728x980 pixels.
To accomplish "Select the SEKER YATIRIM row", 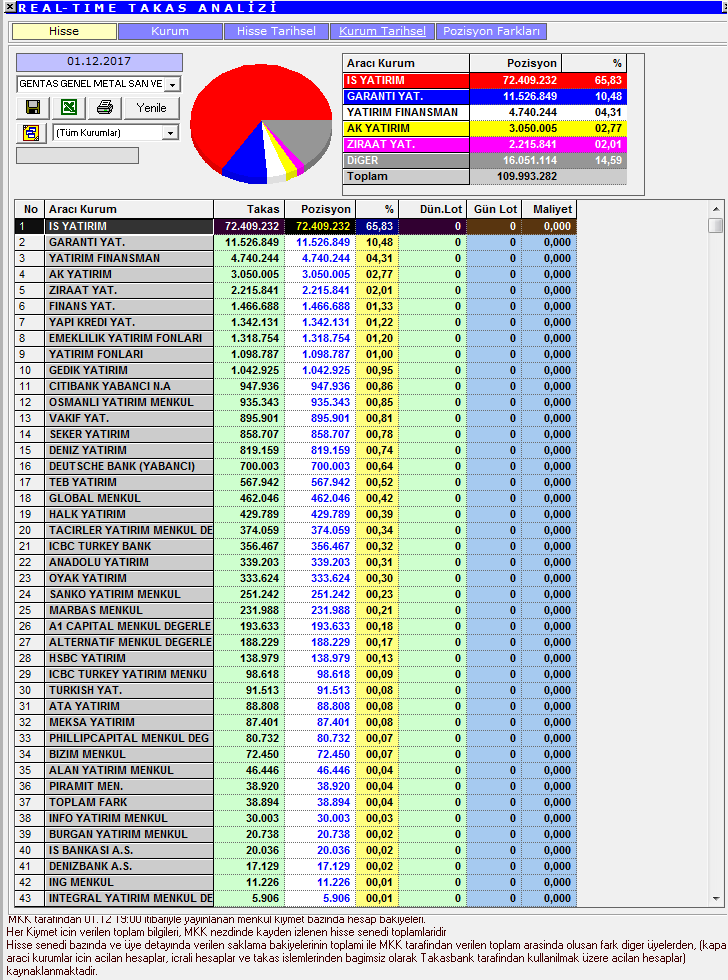I will (x=295, y=434).
